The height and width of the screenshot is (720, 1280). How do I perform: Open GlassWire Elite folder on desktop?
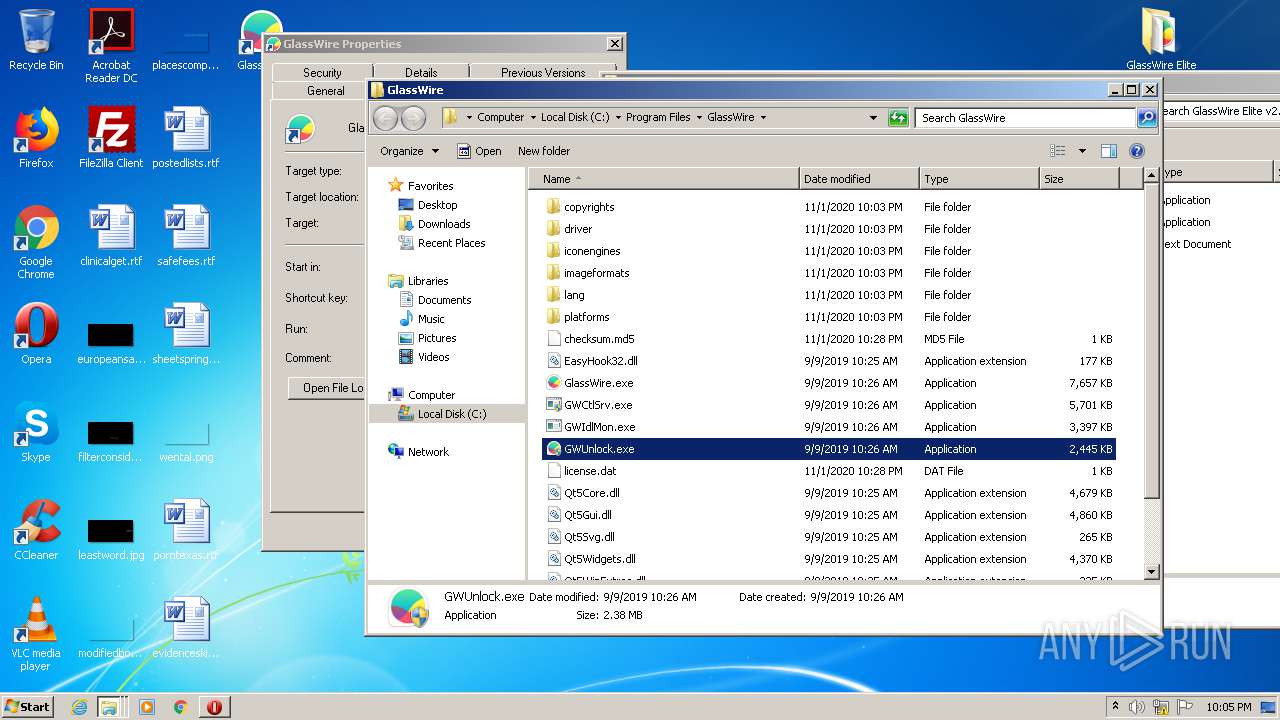click(1161, 40)
